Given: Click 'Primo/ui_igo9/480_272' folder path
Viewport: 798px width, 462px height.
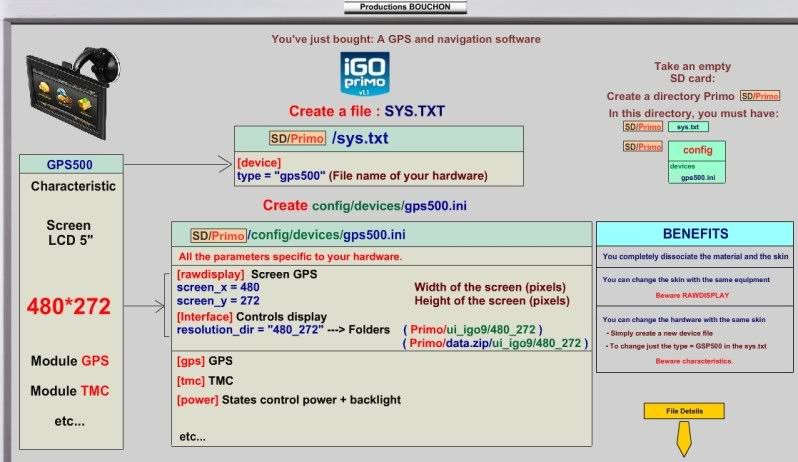Looking at the screenshot, I should 473,330.
